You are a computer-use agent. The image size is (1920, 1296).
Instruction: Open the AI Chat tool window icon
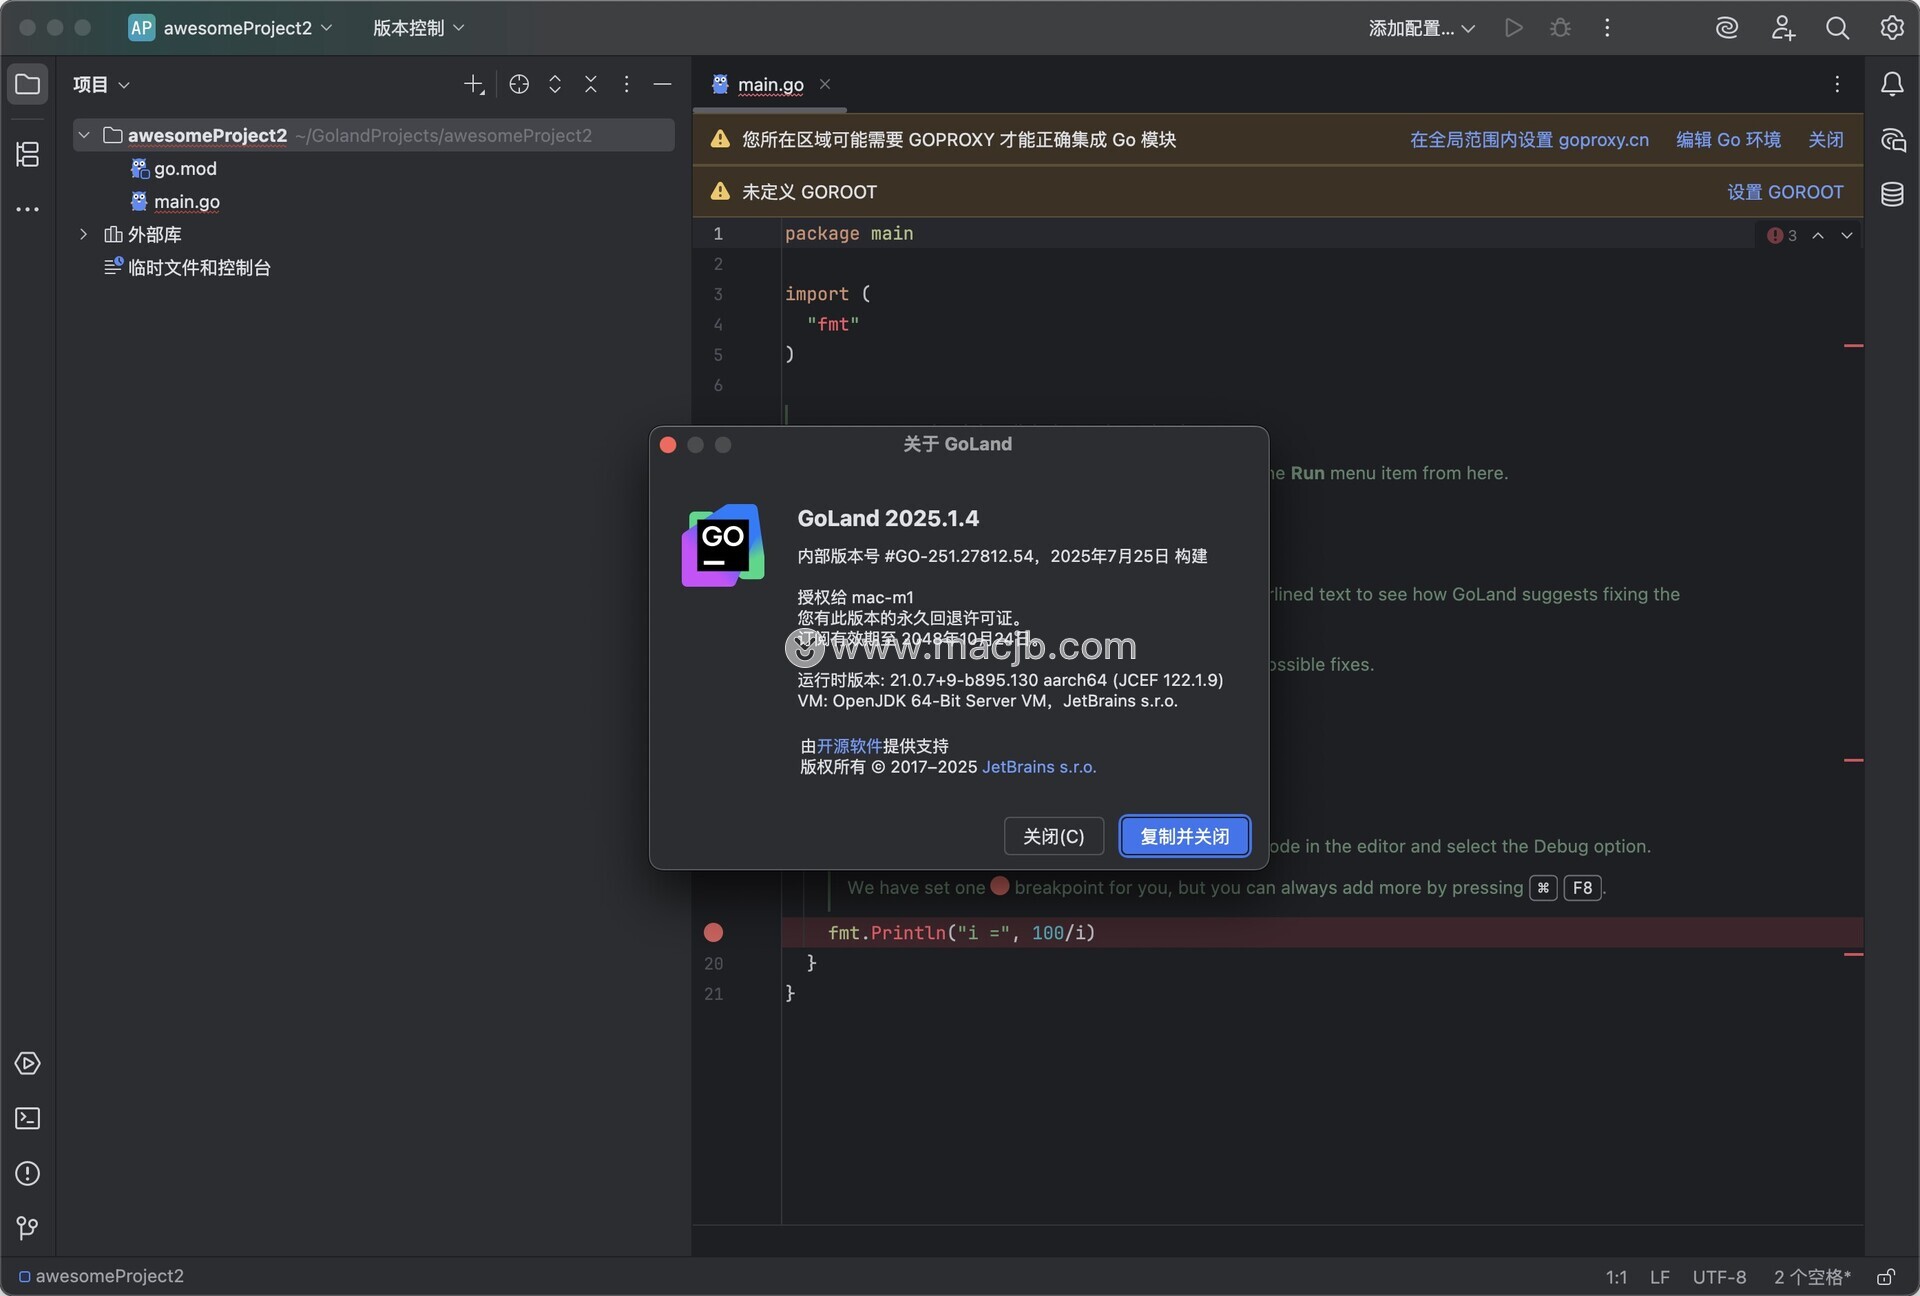click(1892, 139)
